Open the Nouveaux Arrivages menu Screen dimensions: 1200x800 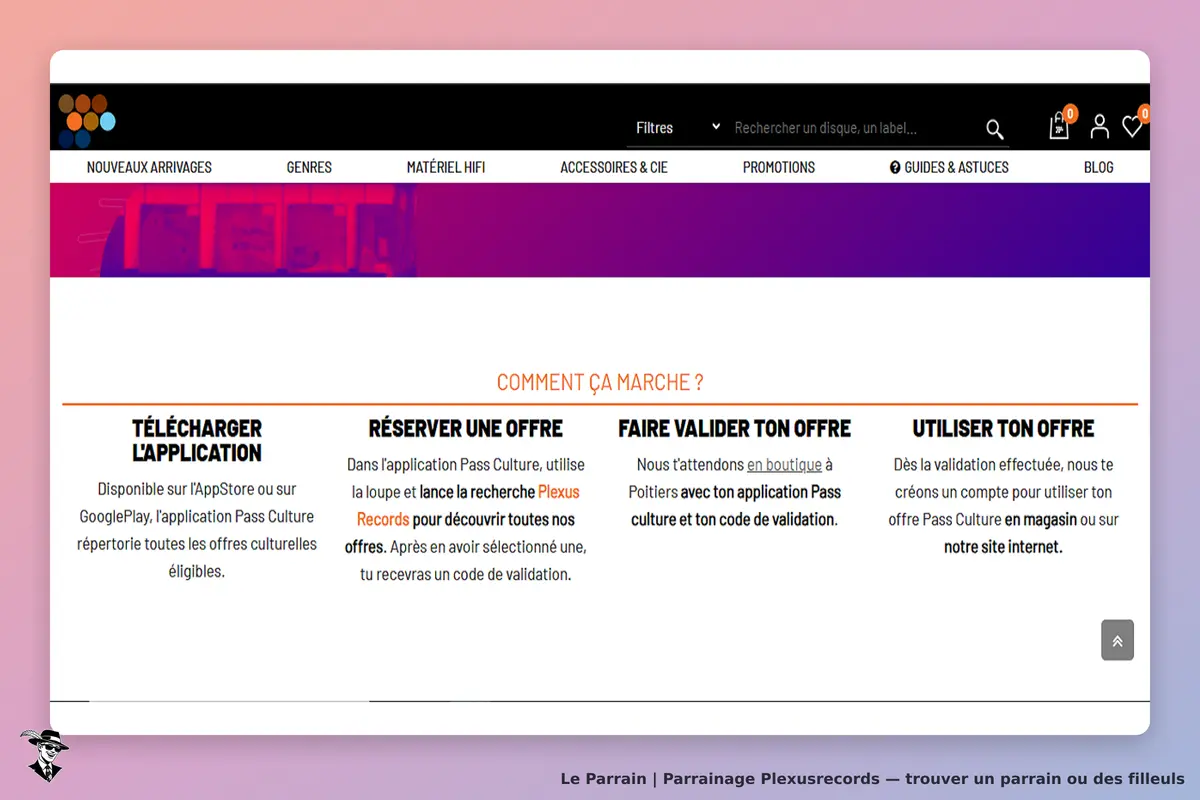pos(149,167)
